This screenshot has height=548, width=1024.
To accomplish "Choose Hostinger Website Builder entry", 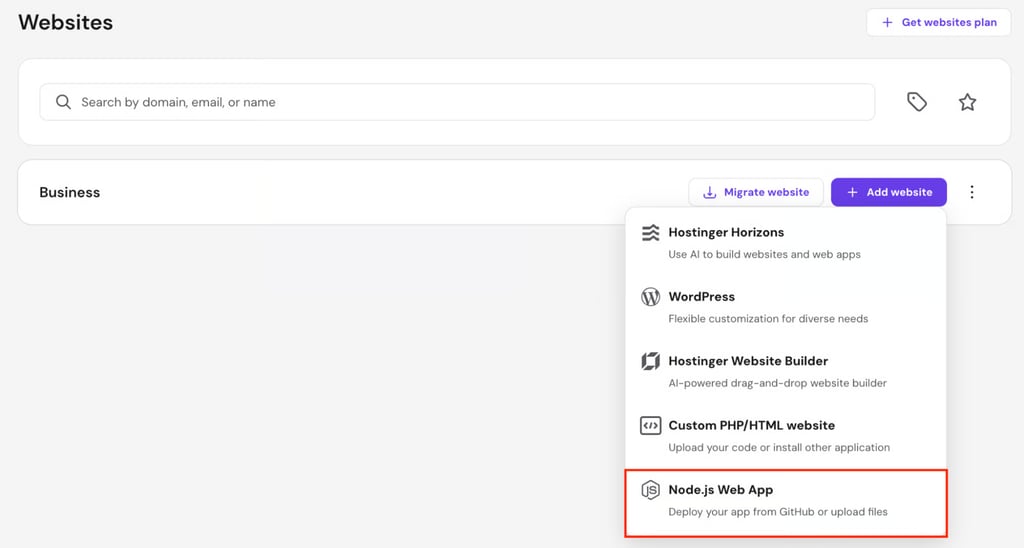I will [x=786, y=372].
